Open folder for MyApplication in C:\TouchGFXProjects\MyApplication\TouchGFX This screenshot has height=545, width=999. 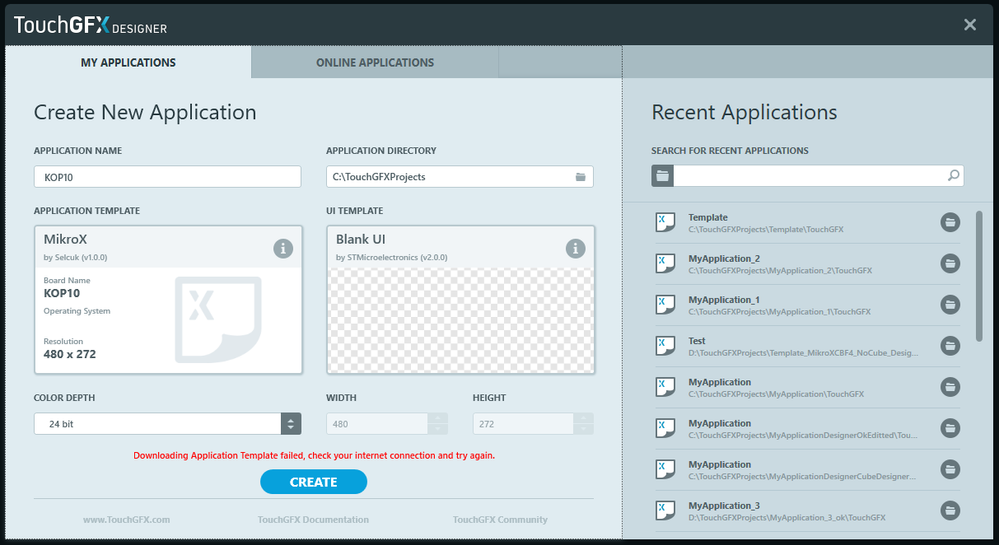[x=950, y=387]
